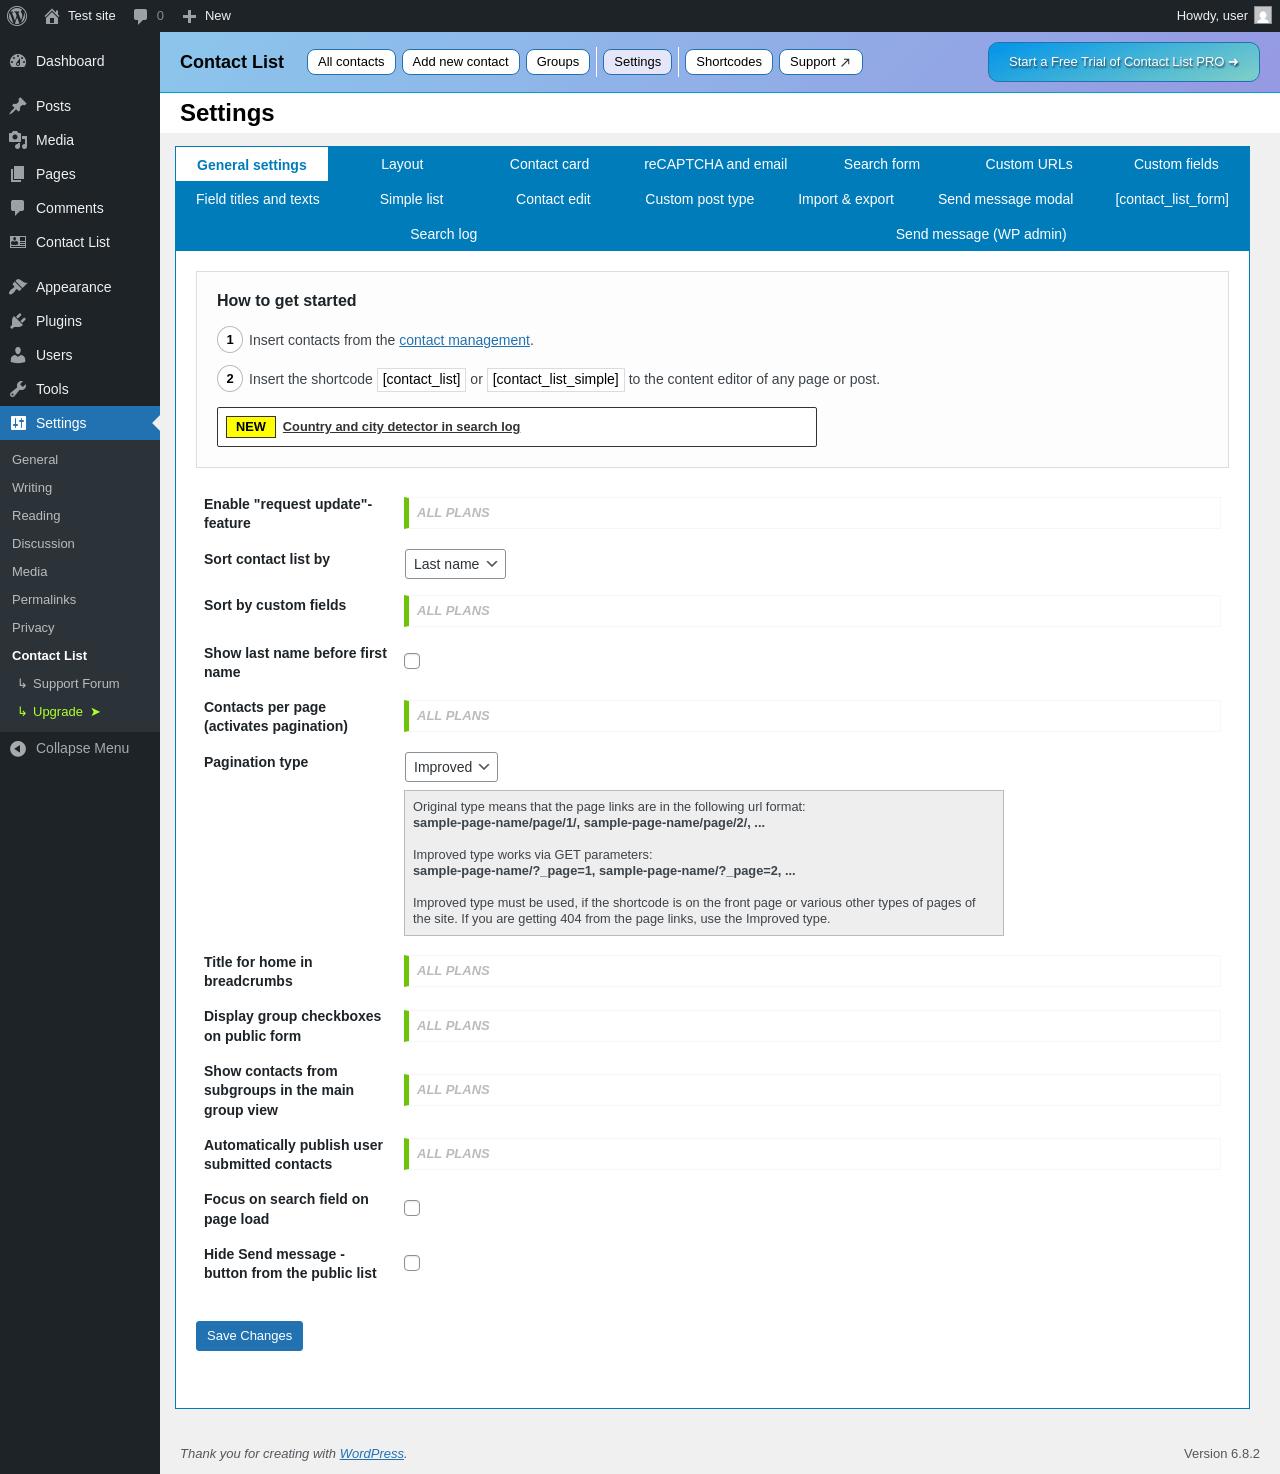The width and height of the screenshot is (1280, 1474).
Task: Open the Import & export tab
Action: point(846,199)
